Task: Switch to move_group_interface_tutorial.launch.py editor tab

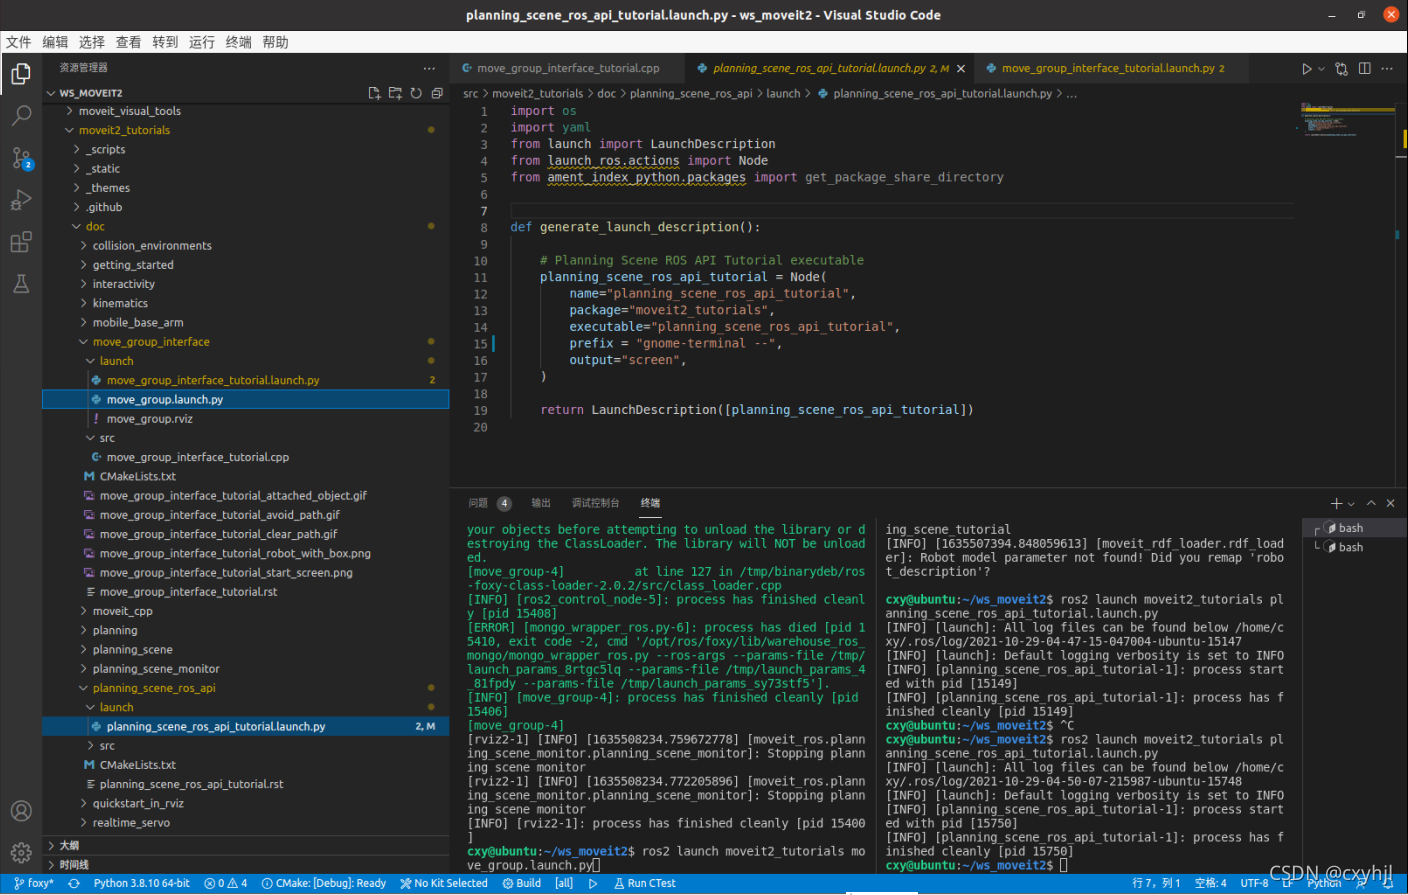Action: [1112, 68]
